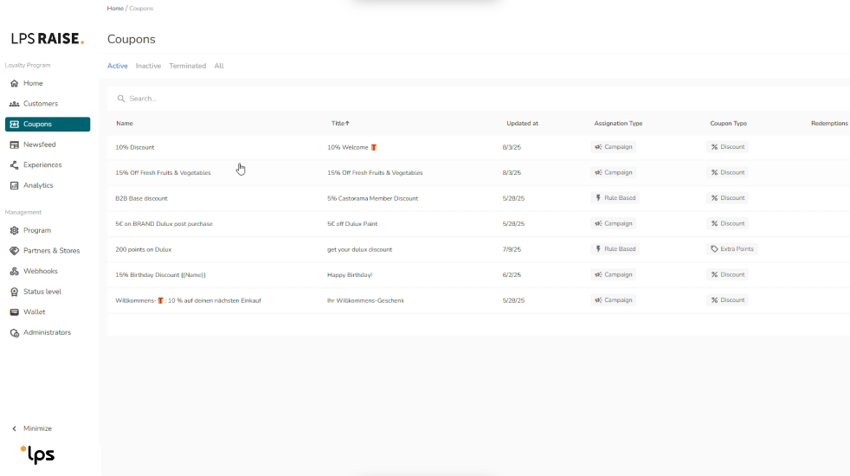The height and width of the screenshot is (476, 850).
Task: Go to Home via breadcrumb link
Action: tap(115, 8)
